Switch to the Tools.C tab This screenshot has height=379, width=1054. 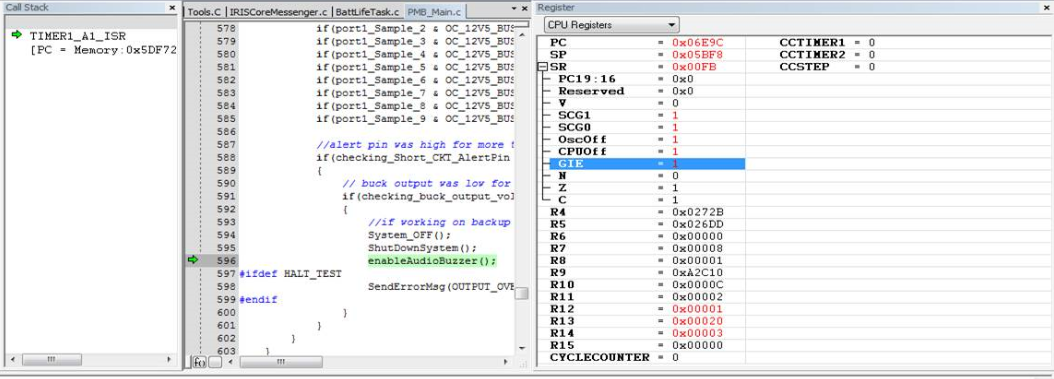(x=204, y=12)
